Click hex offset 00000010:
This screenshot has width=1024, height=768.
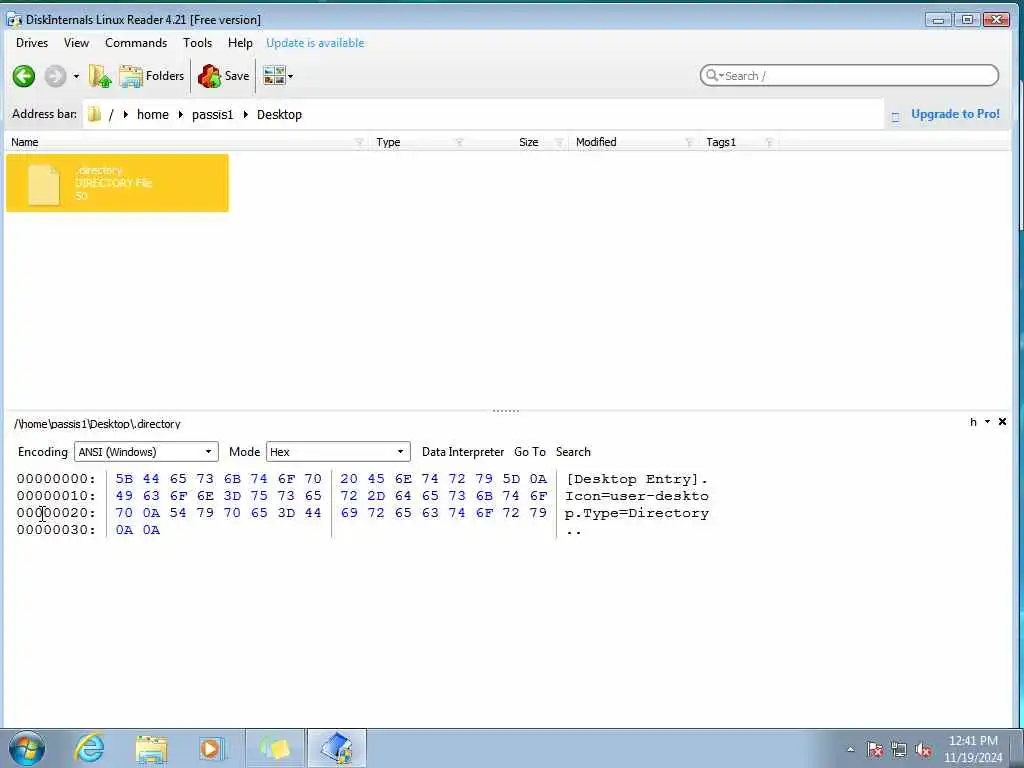56,496
